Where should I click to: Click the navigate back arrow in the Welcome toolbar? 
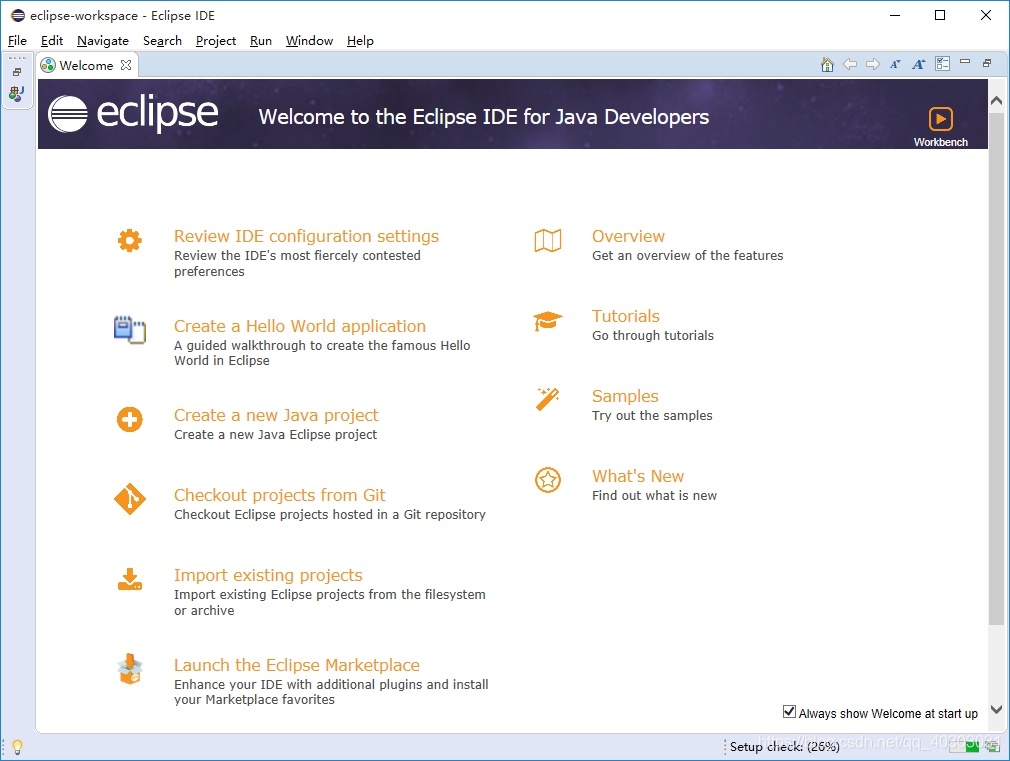pyautogui.click(x=850, y=64)
